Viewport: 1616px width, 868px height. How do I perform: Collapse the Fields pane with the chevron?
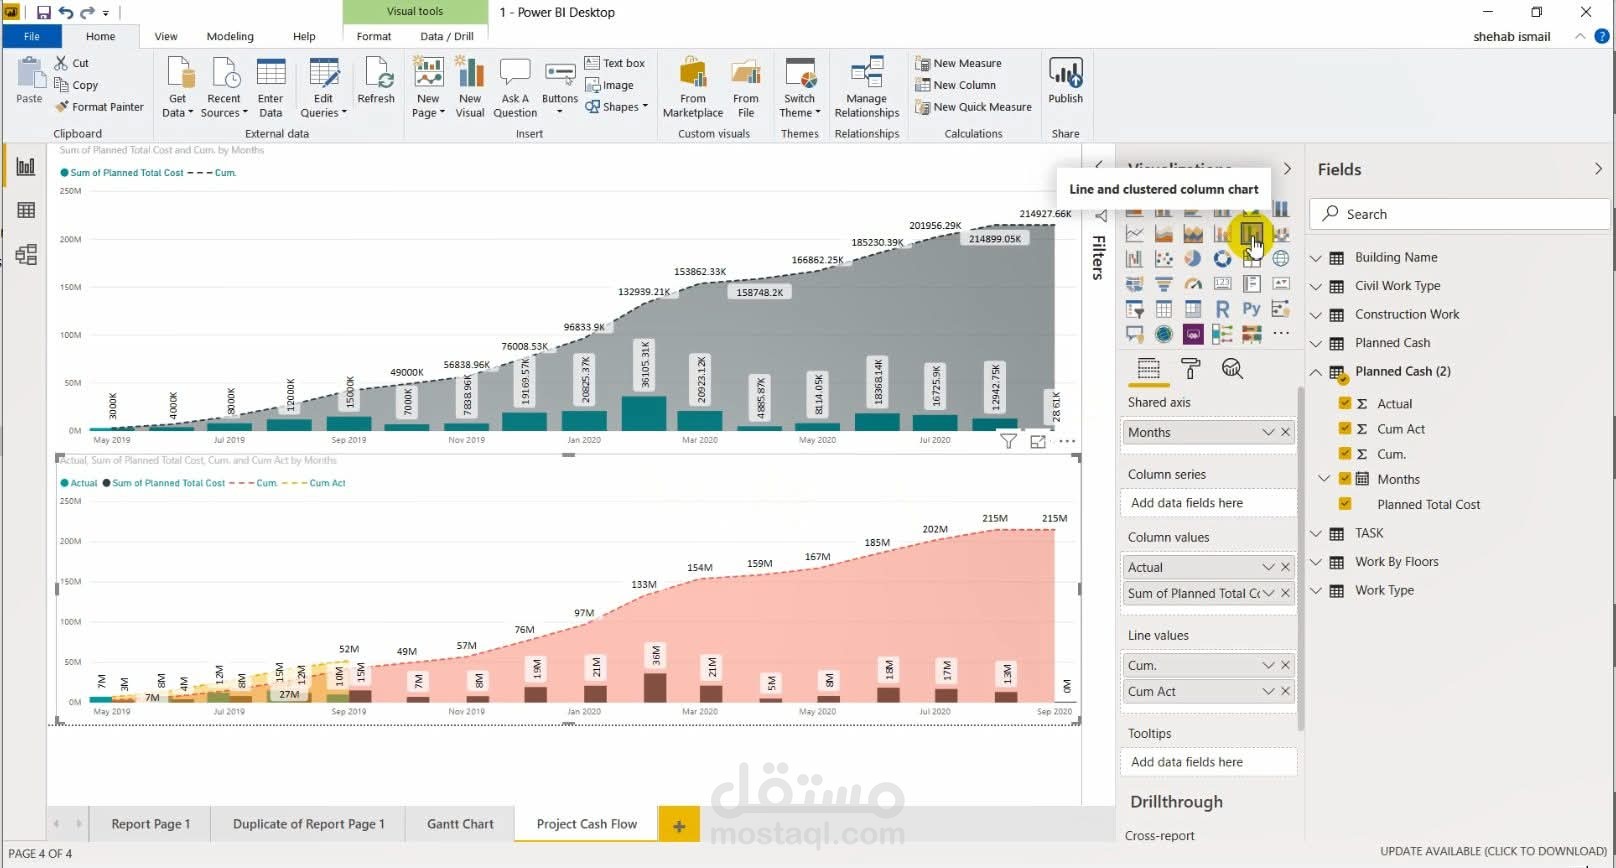pyautogui.click(x=1598, y=169)
